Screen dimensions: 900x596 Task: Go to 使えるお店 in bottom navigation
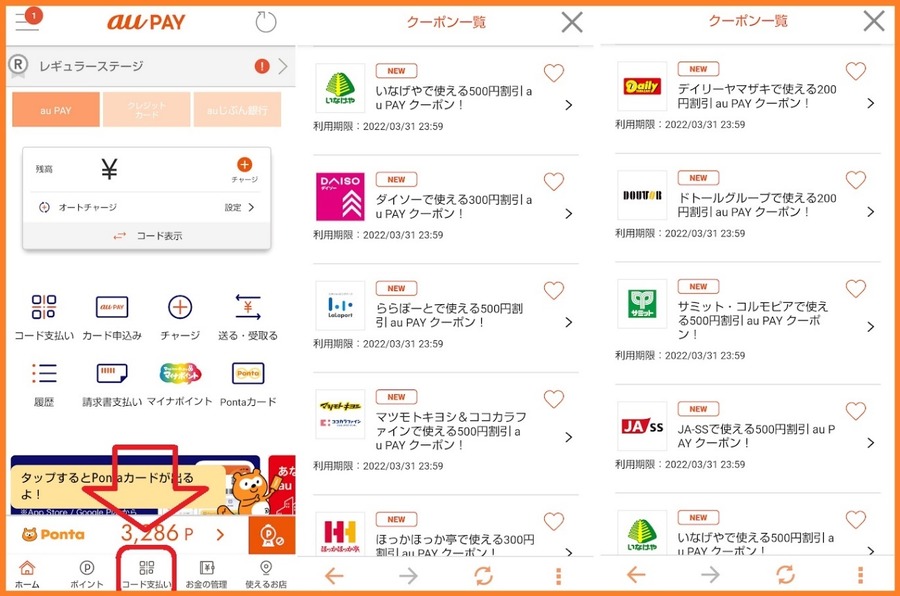[x=266, y=574]
